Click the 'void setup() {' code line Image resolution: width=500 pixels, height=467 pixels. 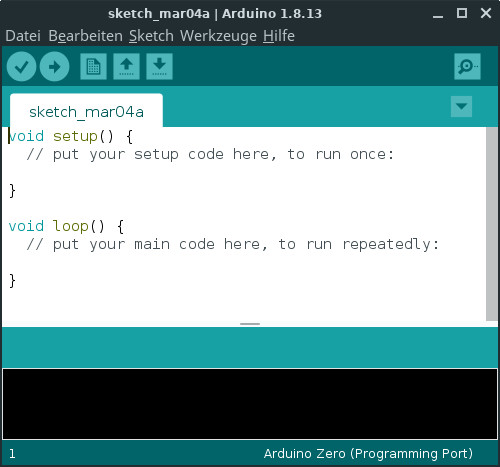[x=71, y=136]
